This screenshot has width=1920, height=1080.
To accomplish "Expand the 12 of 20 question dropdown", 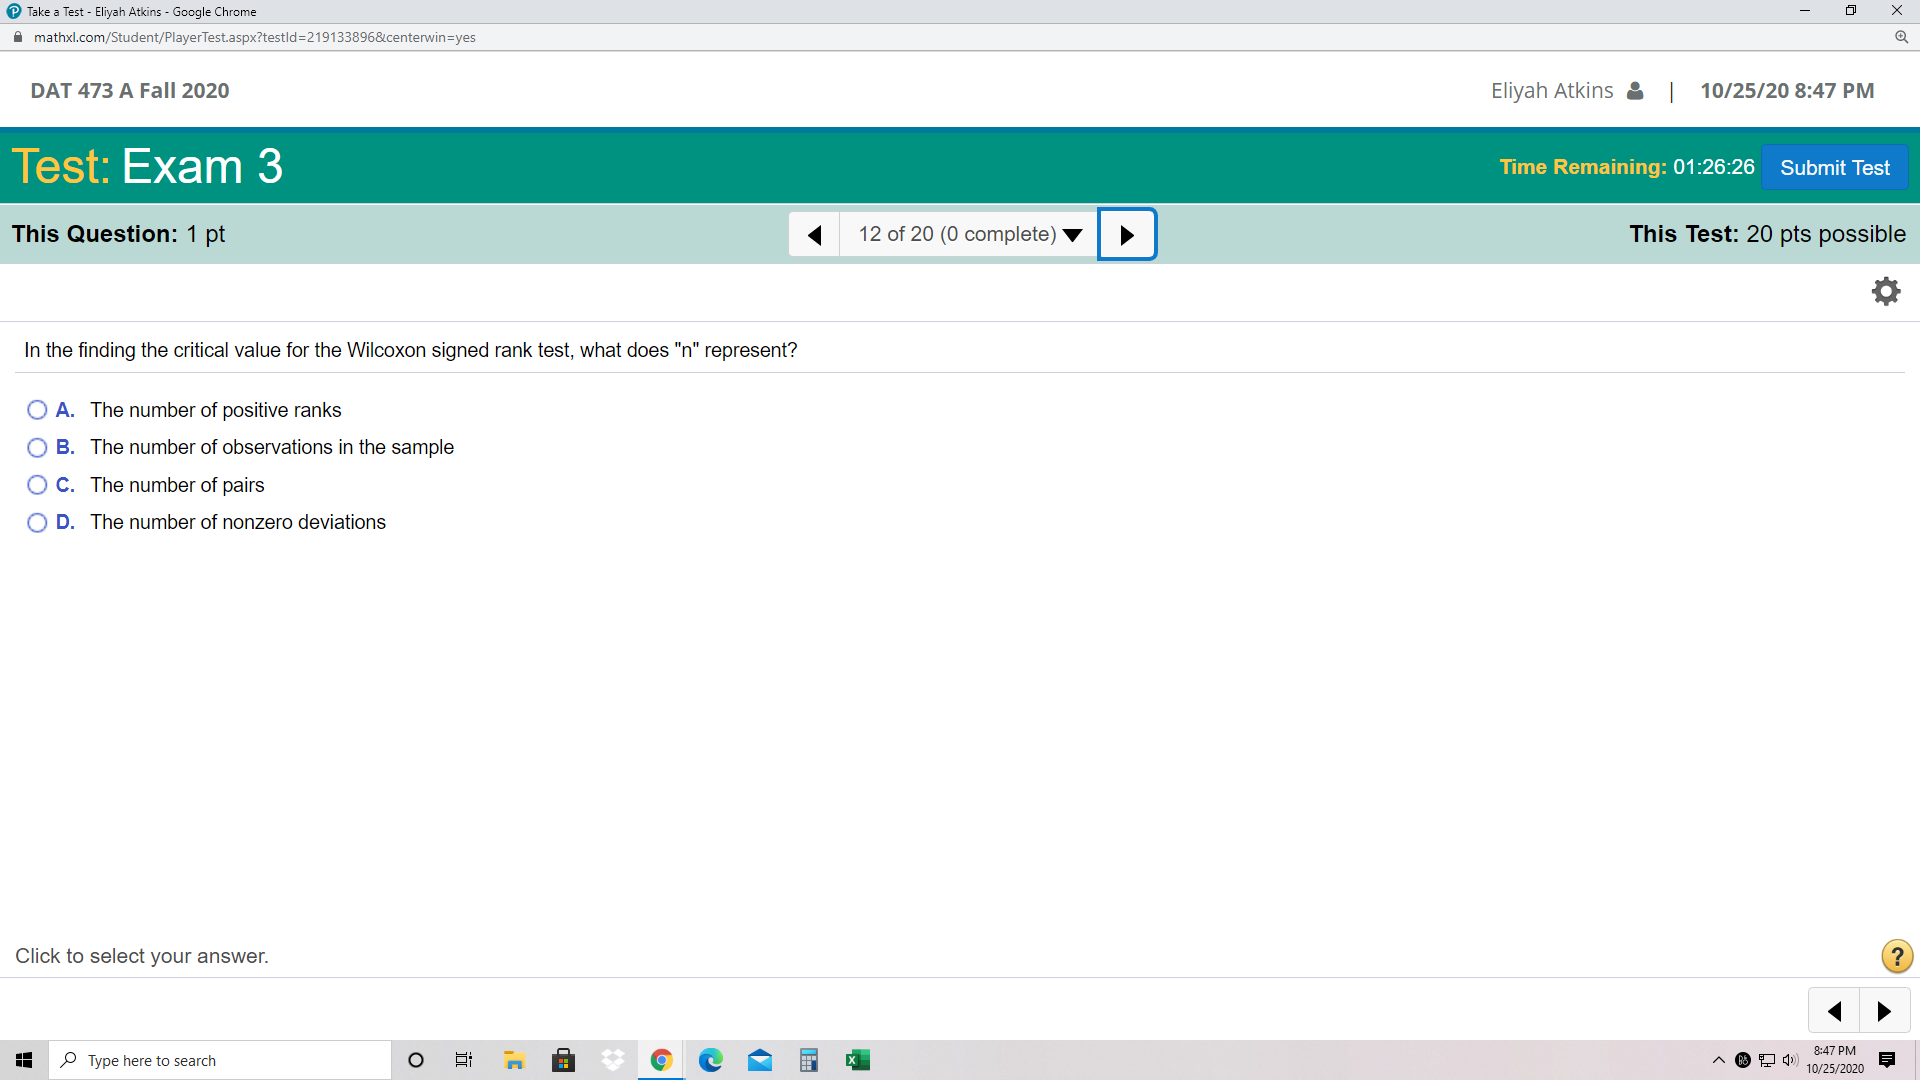I will pyautogui.click(x=969, y=235).
